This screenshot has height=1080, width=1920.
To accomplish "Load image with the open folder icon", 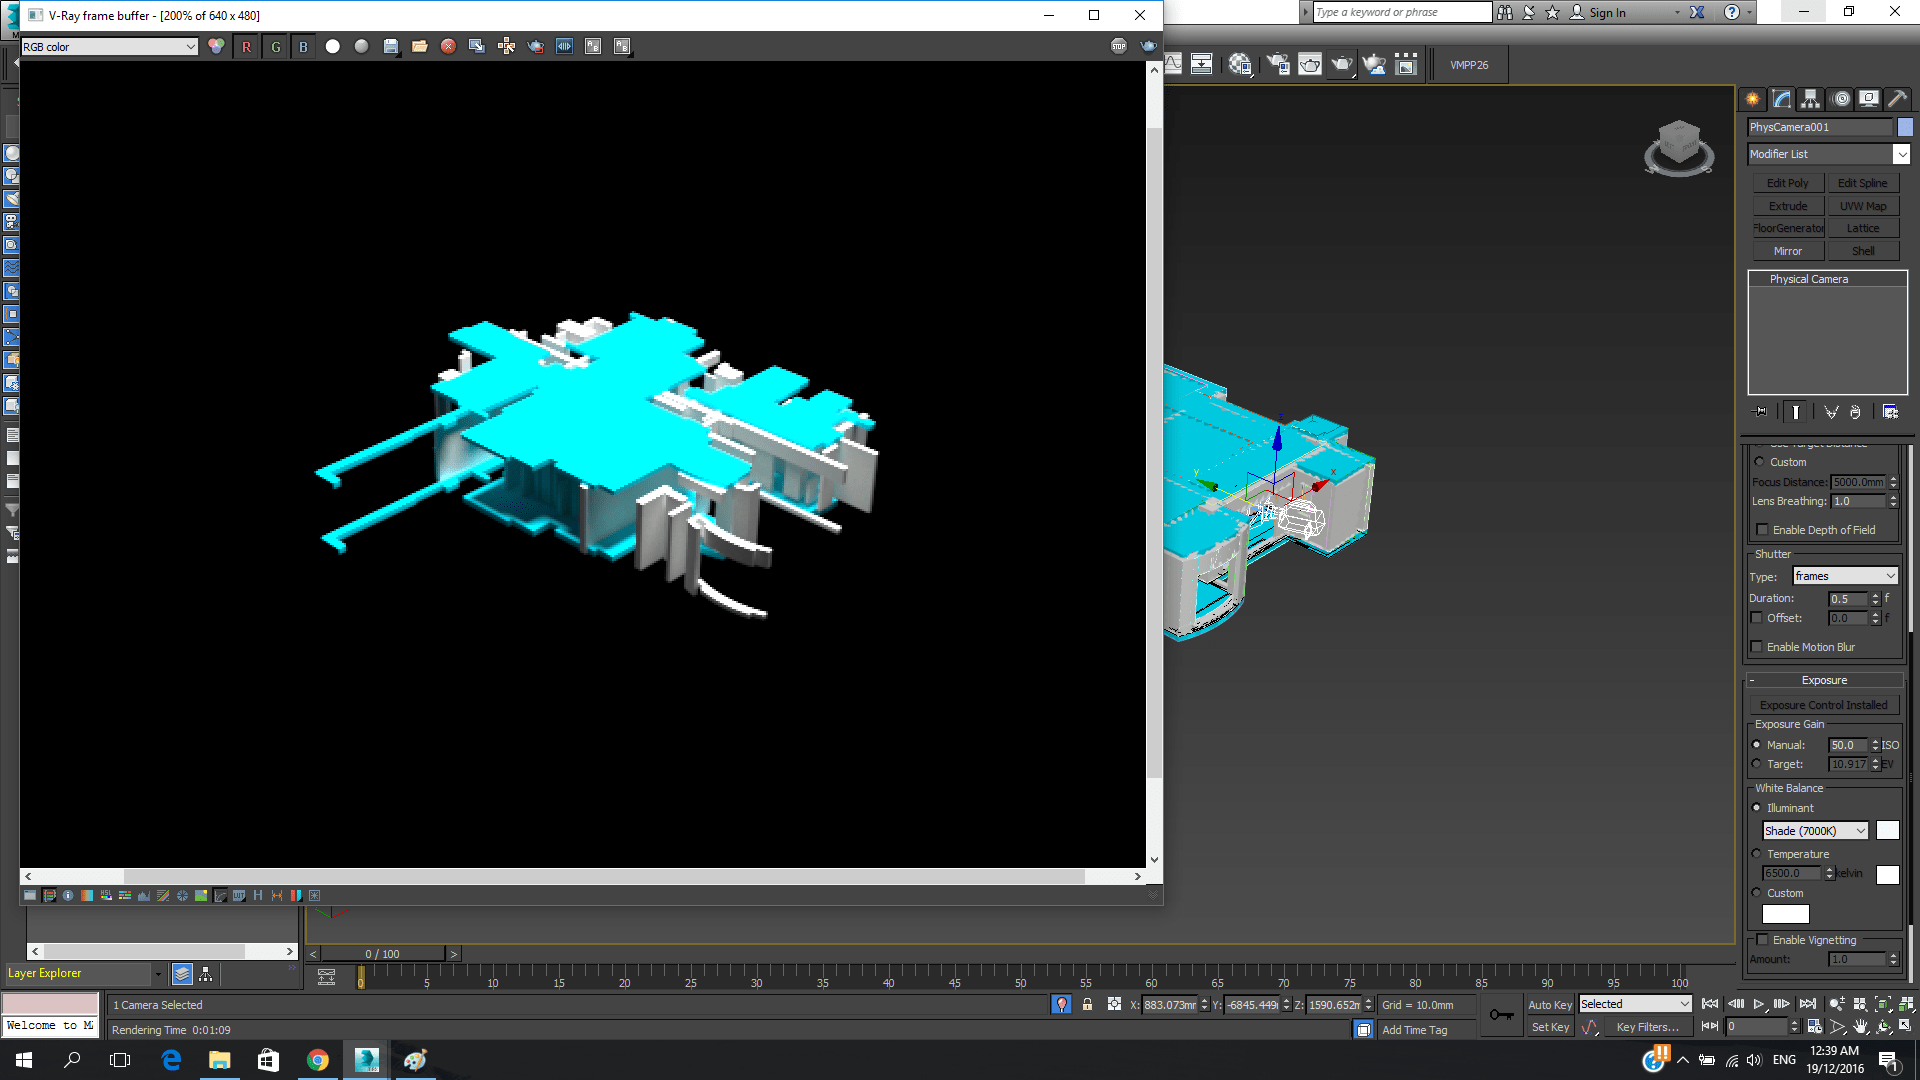I will [x=420, y=46].
